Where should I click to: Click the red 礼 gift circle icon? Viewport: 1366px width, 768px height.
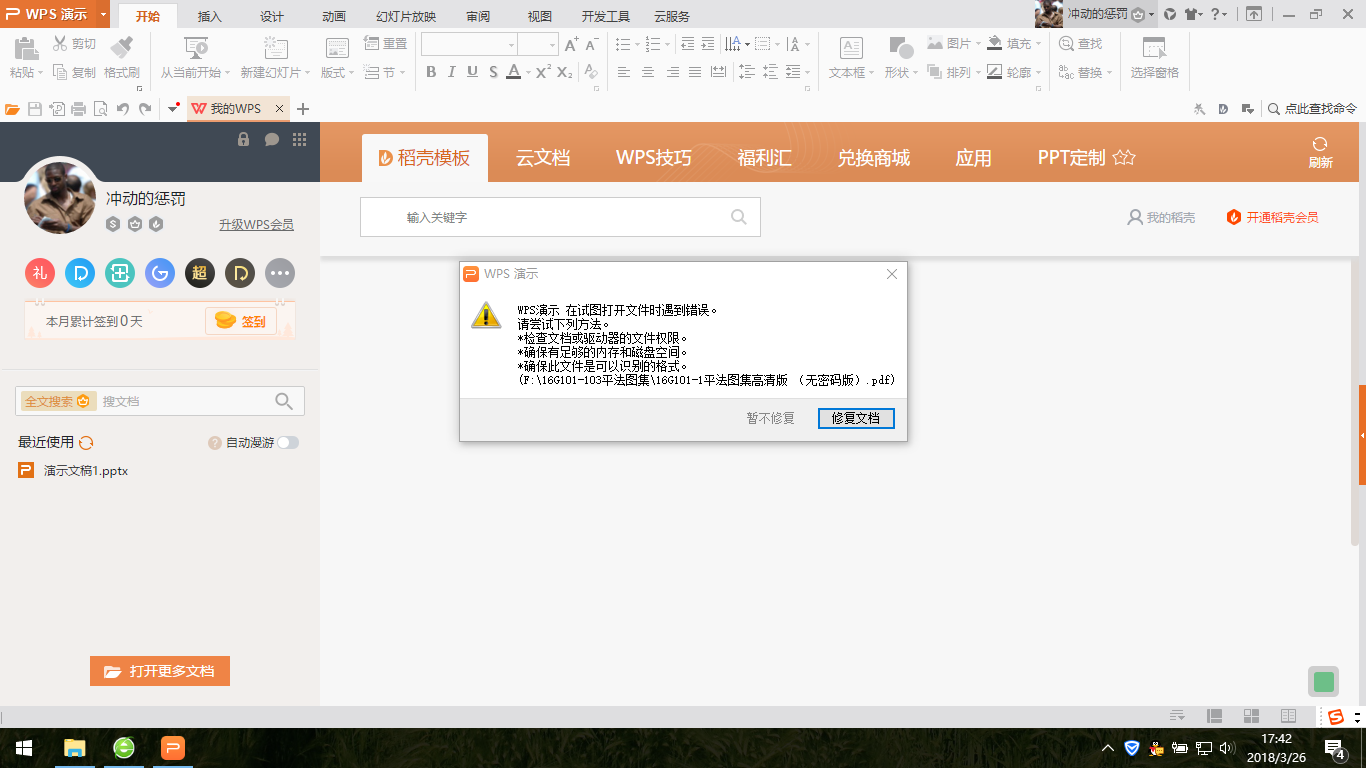point(40,272)
